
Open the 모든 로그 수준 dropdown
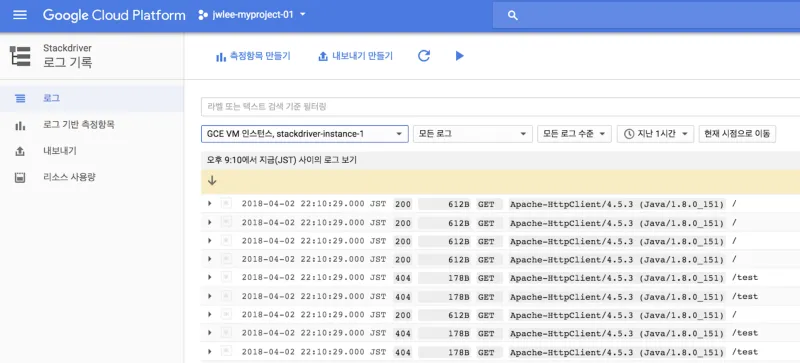pos(574,134)
